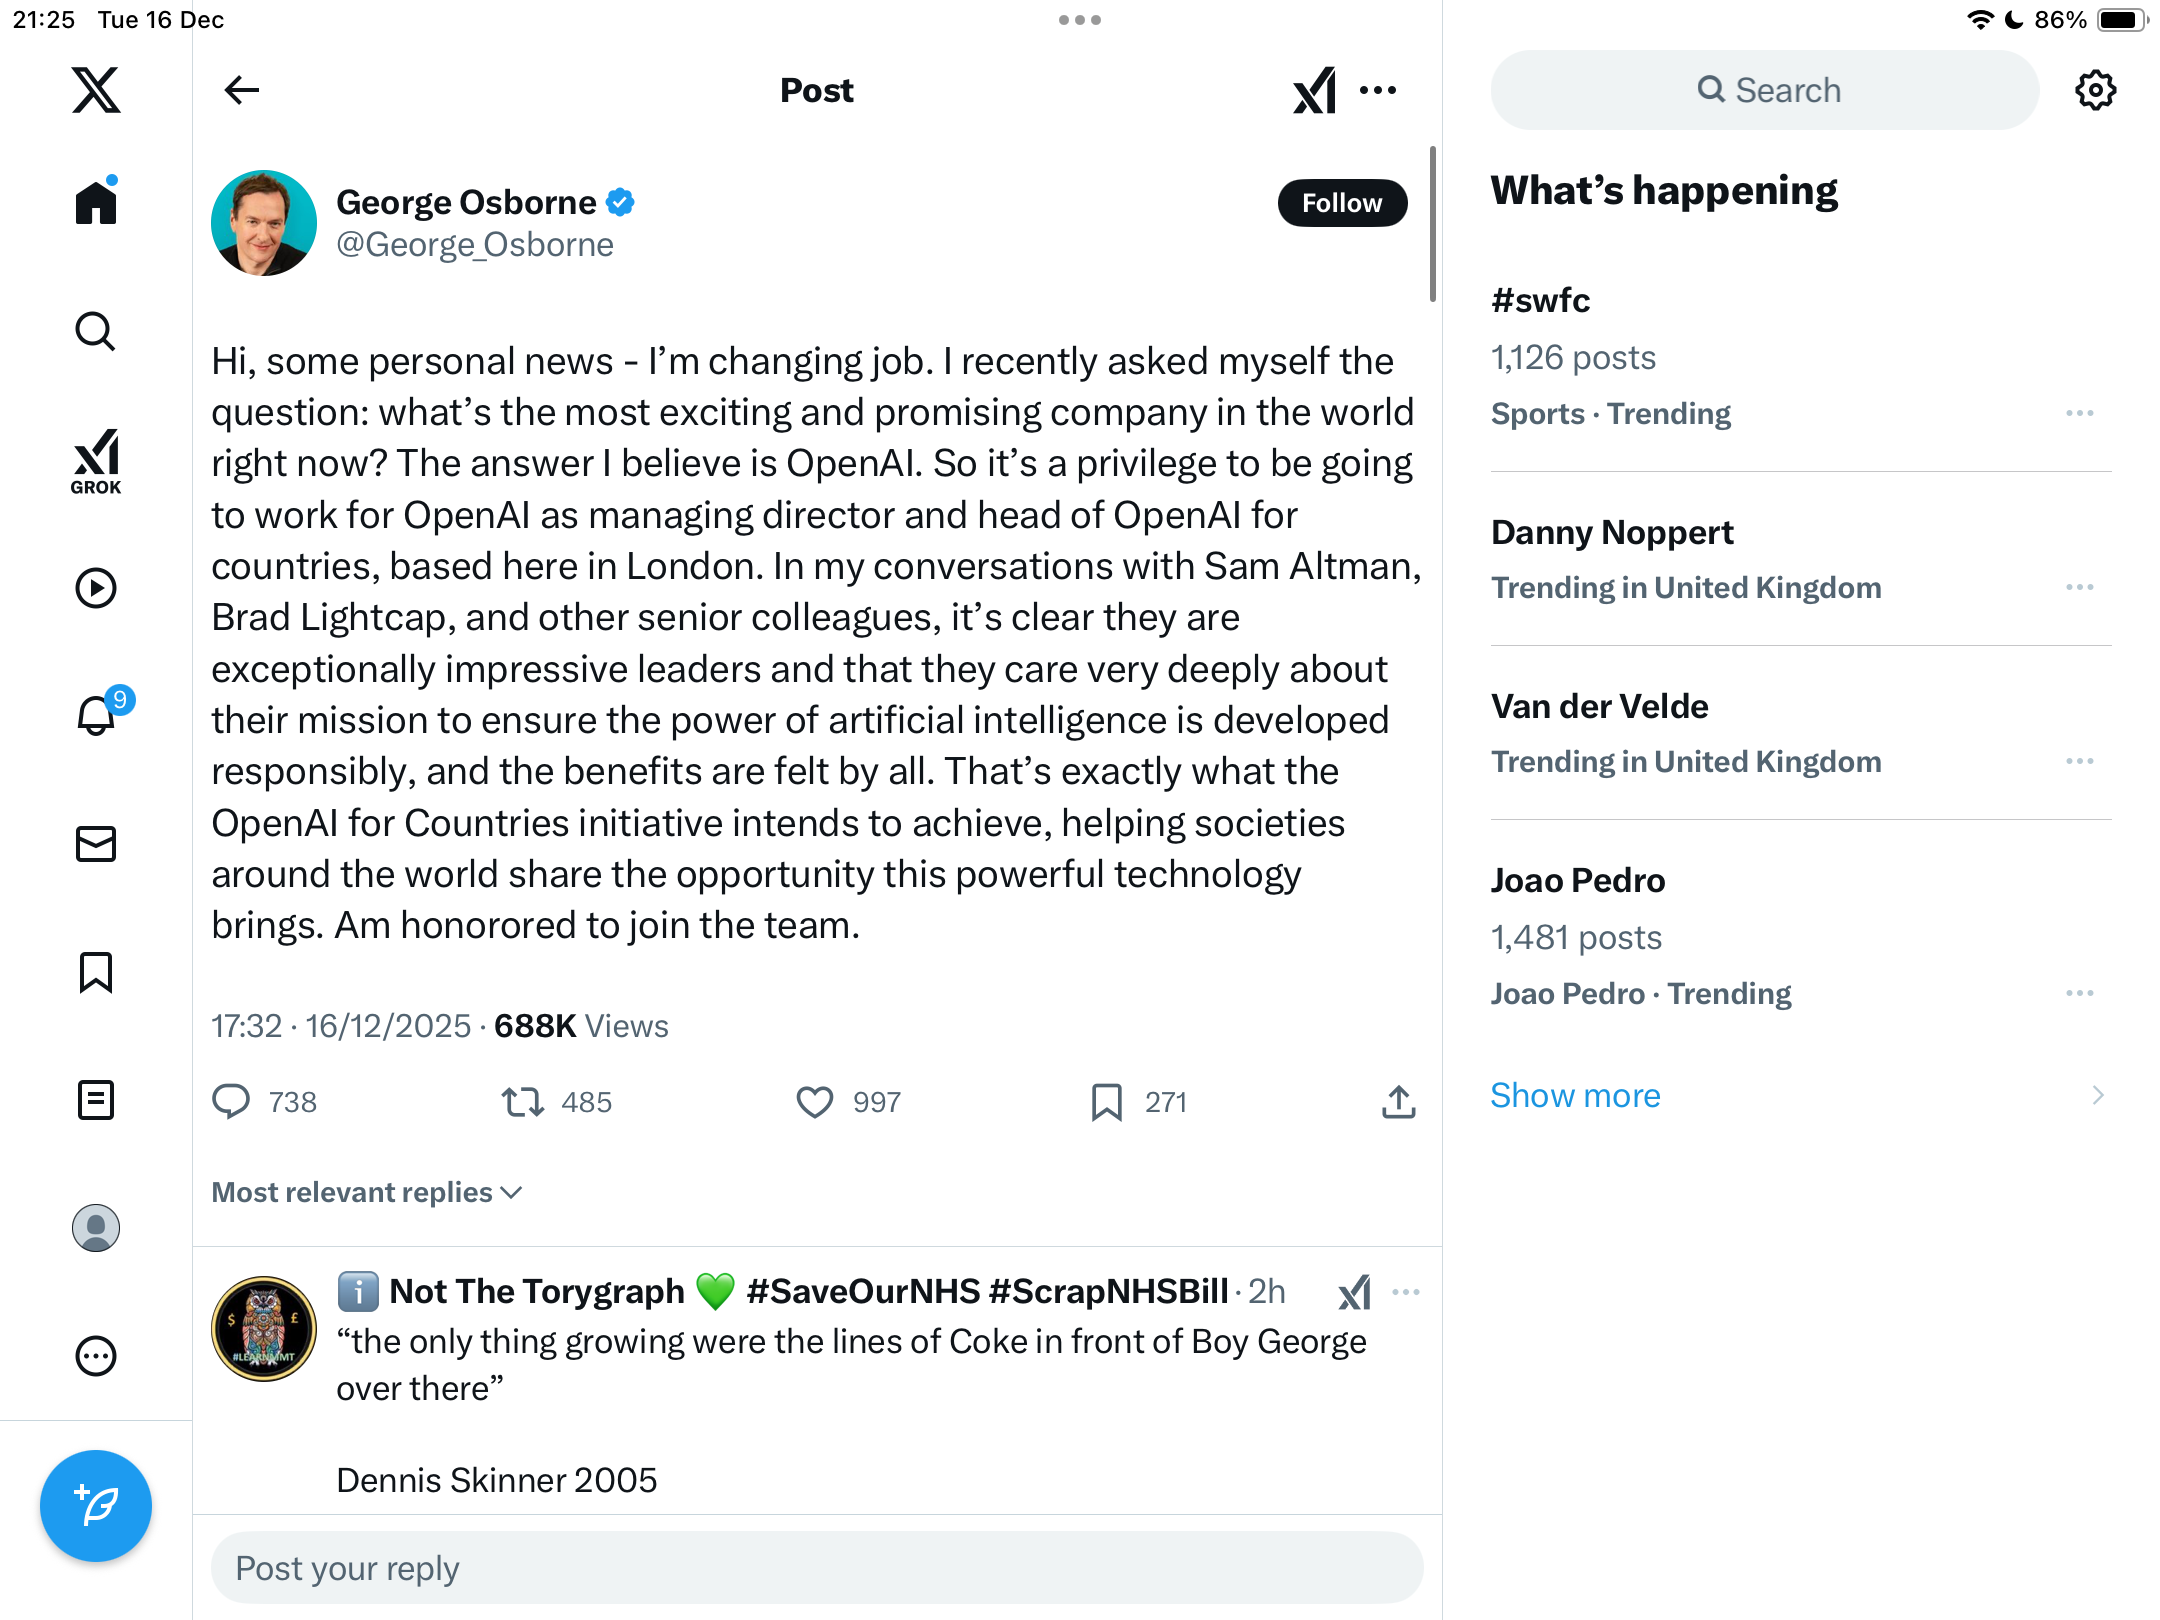Screen dimensions: 2160x1620
Task: Open the Notifications bell
Action: click(97, 716)
